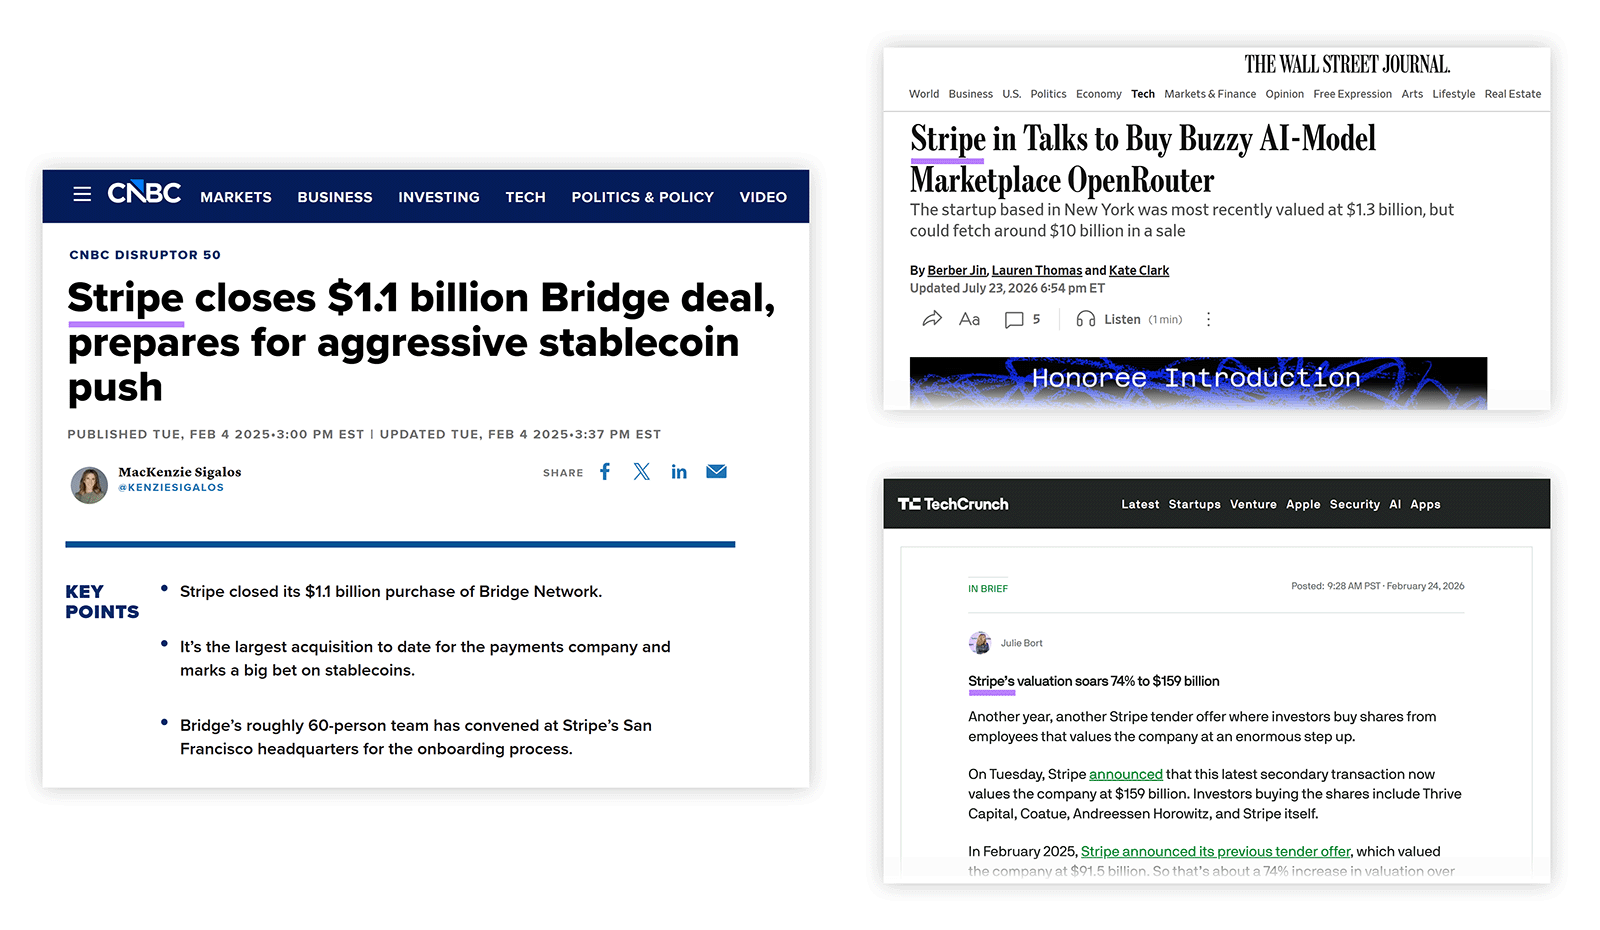Click IN BRIEF label on TechCrunch
This screenshot has height=930, width=1600.
tap(988, 588)
